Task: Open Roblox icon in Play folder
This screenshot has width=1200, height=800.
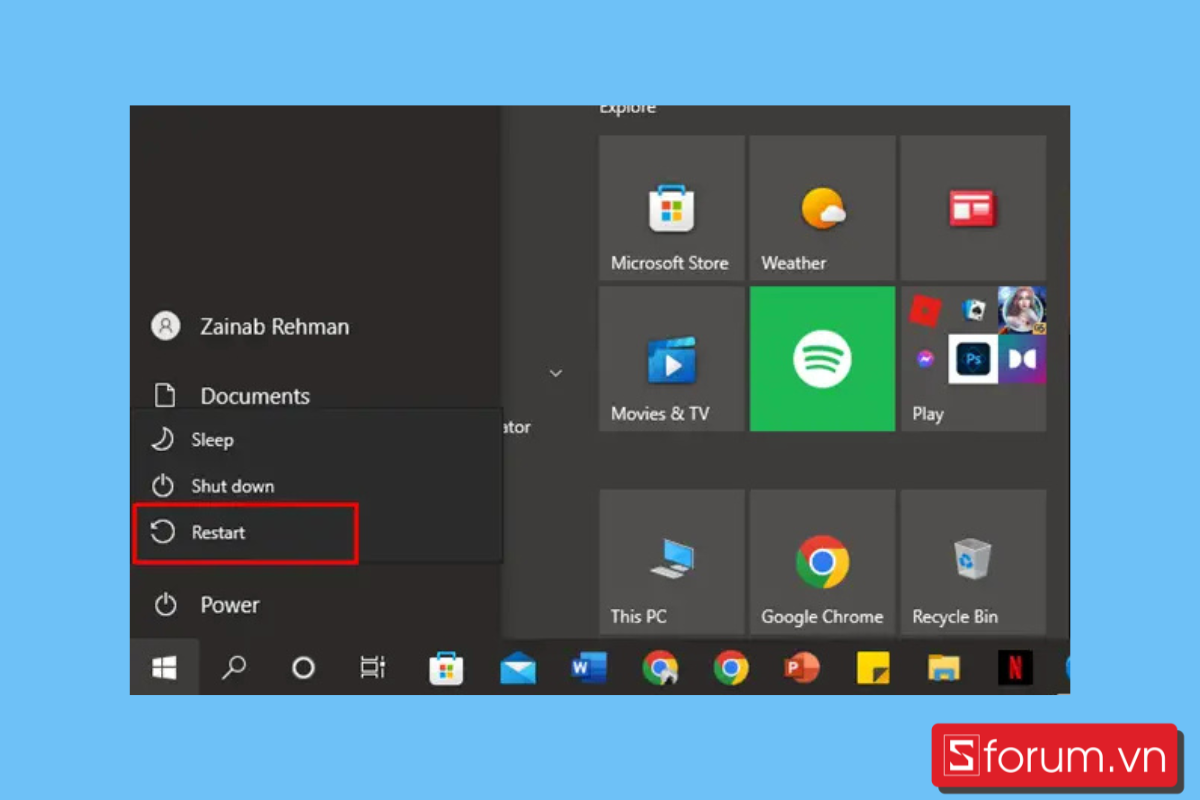Action: click(926, 312)
